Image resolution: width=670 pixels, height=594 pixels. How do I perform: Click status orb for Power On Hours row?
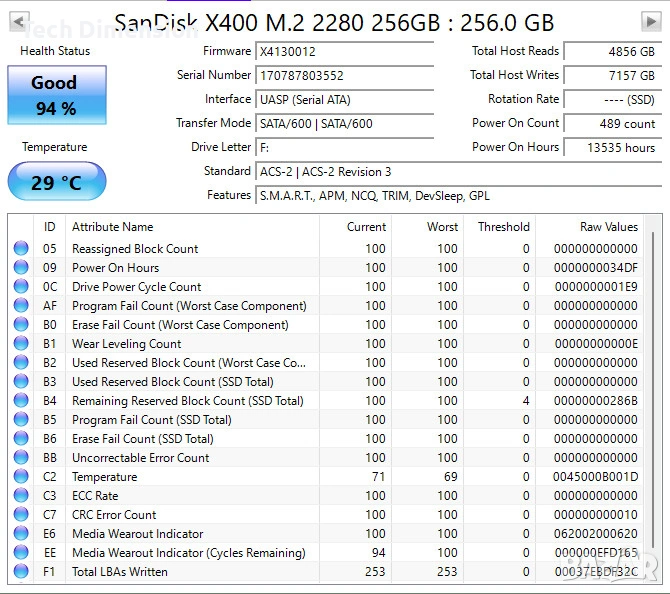pyautogui.click(x=21, y=268)
